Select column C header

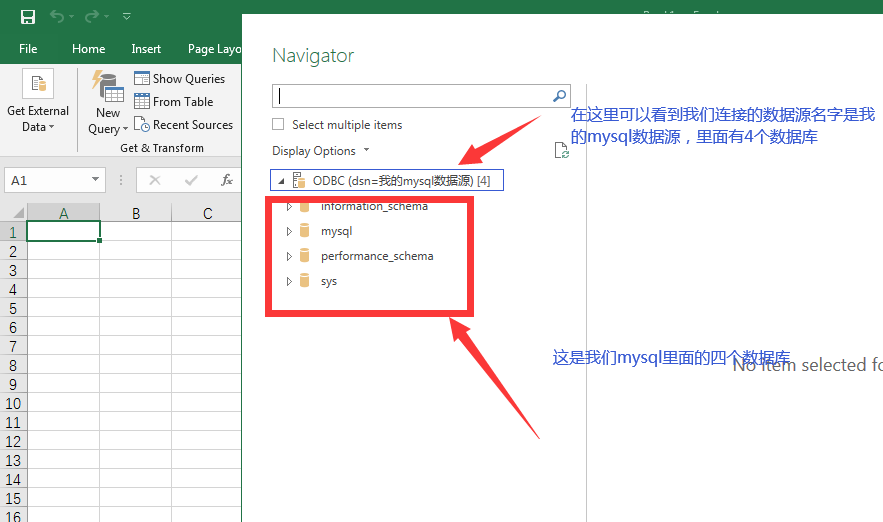(x=207, y=213)
